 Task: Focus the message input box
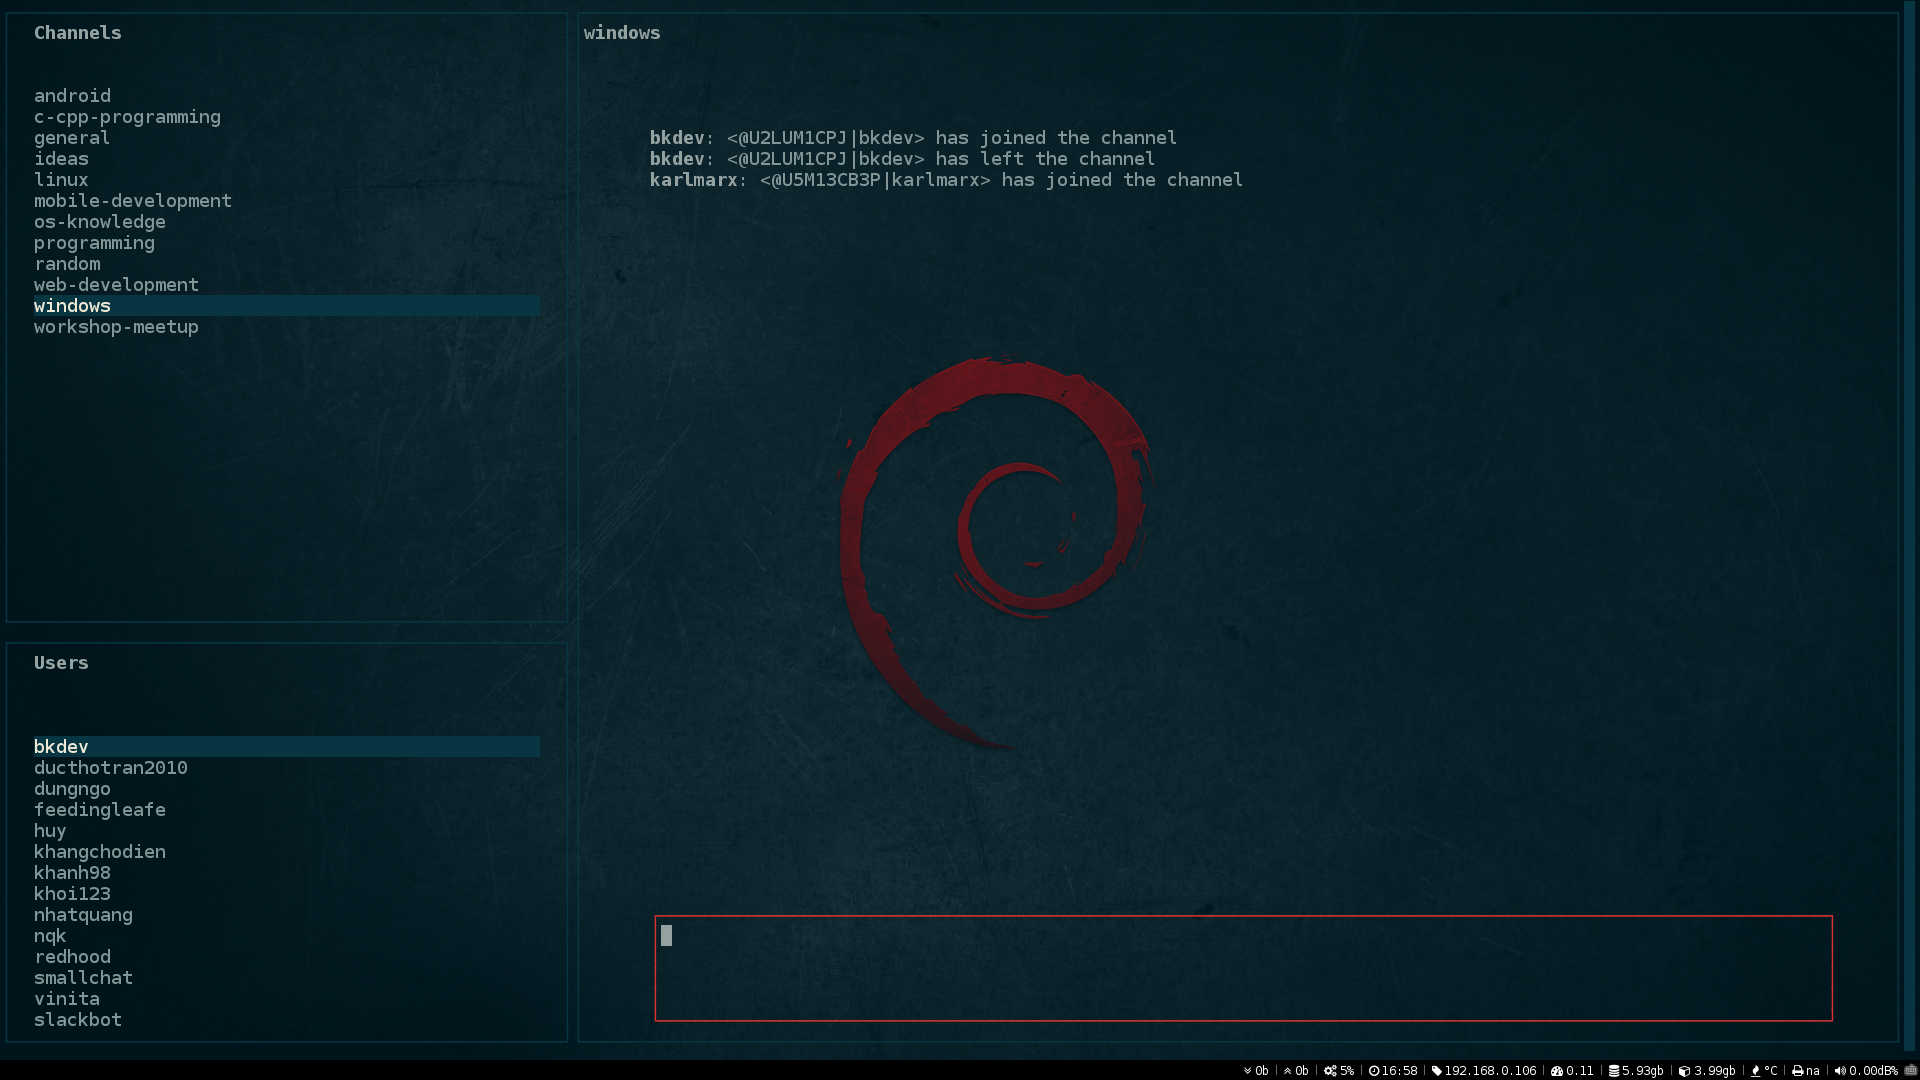click(x=1243, y=968)
